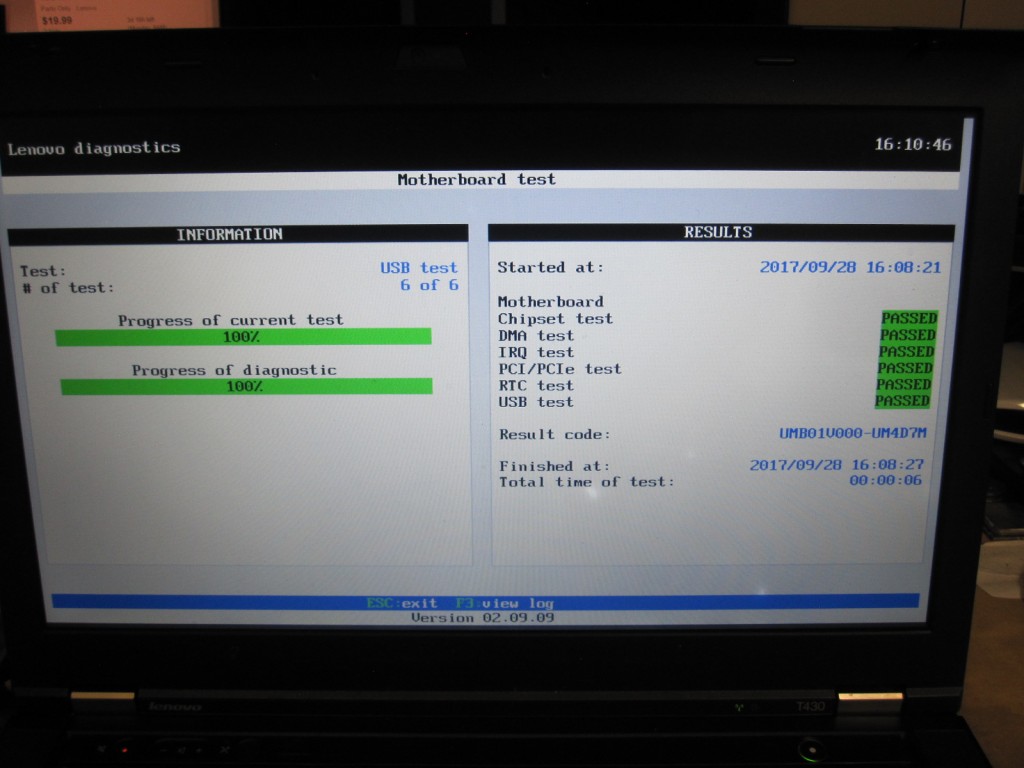This screenshot has width=1024, height=768.
Task: Click the INFORMATION panel header
Action: (x=238, y=234)
